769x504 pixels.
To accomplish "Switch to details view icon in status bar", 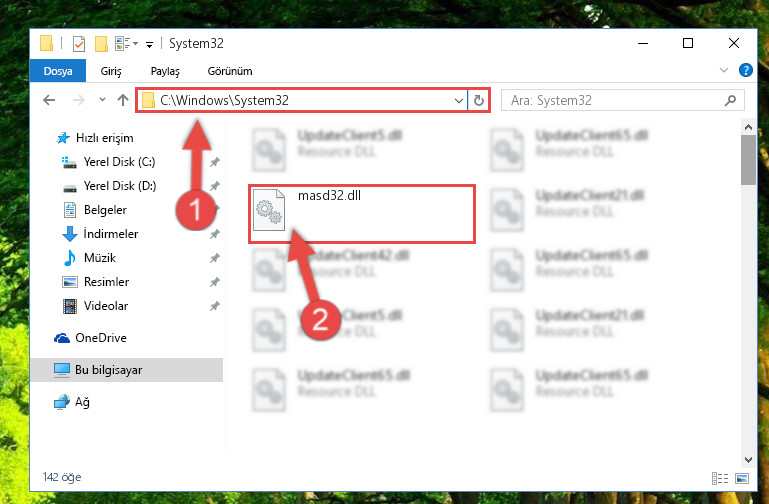I will pyautogui.click(x=720, y=478).
